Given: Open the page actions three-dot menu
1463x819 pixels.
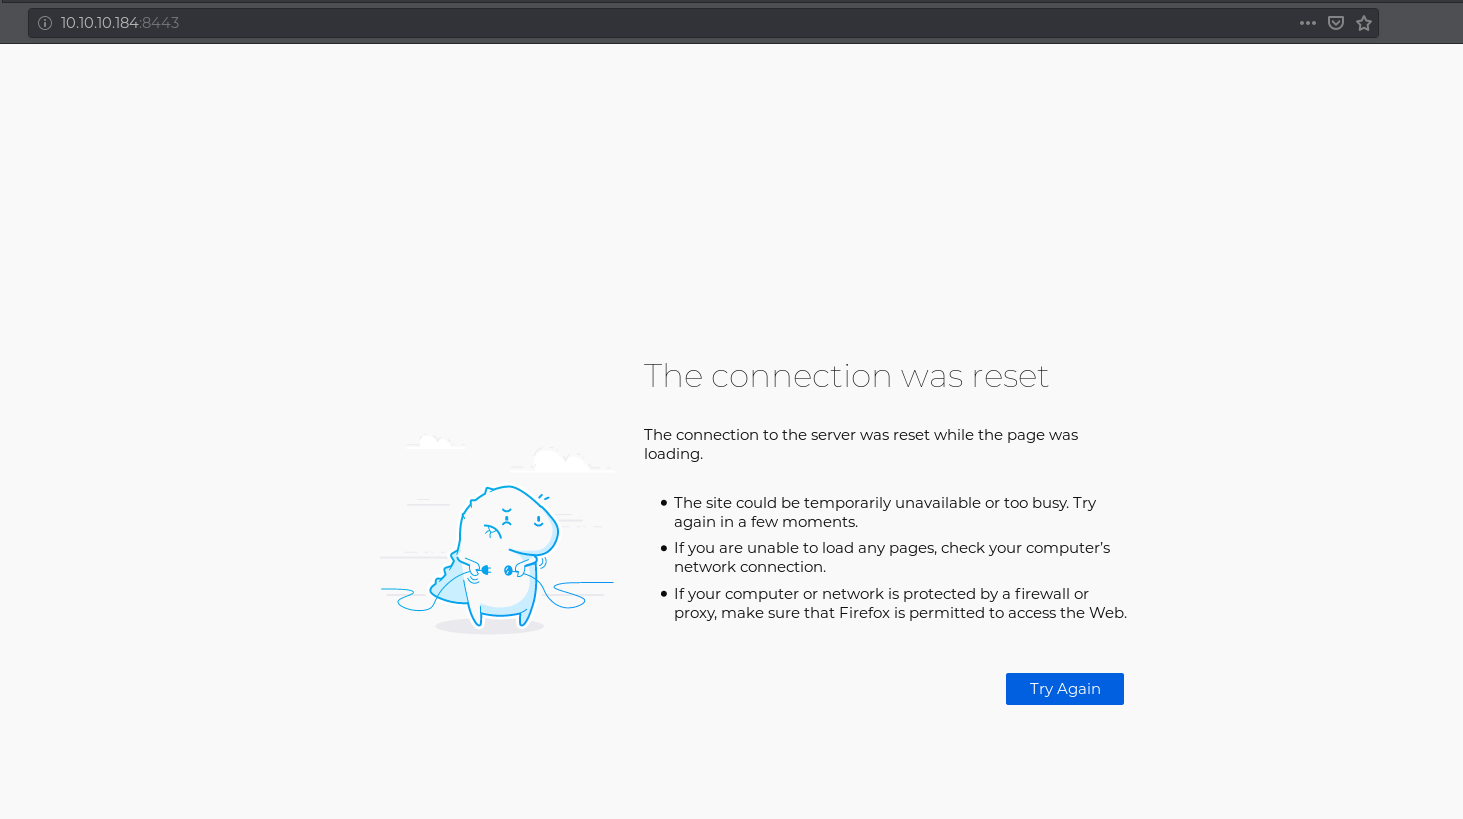Looking at the screenshot, I should [1308, 23].
